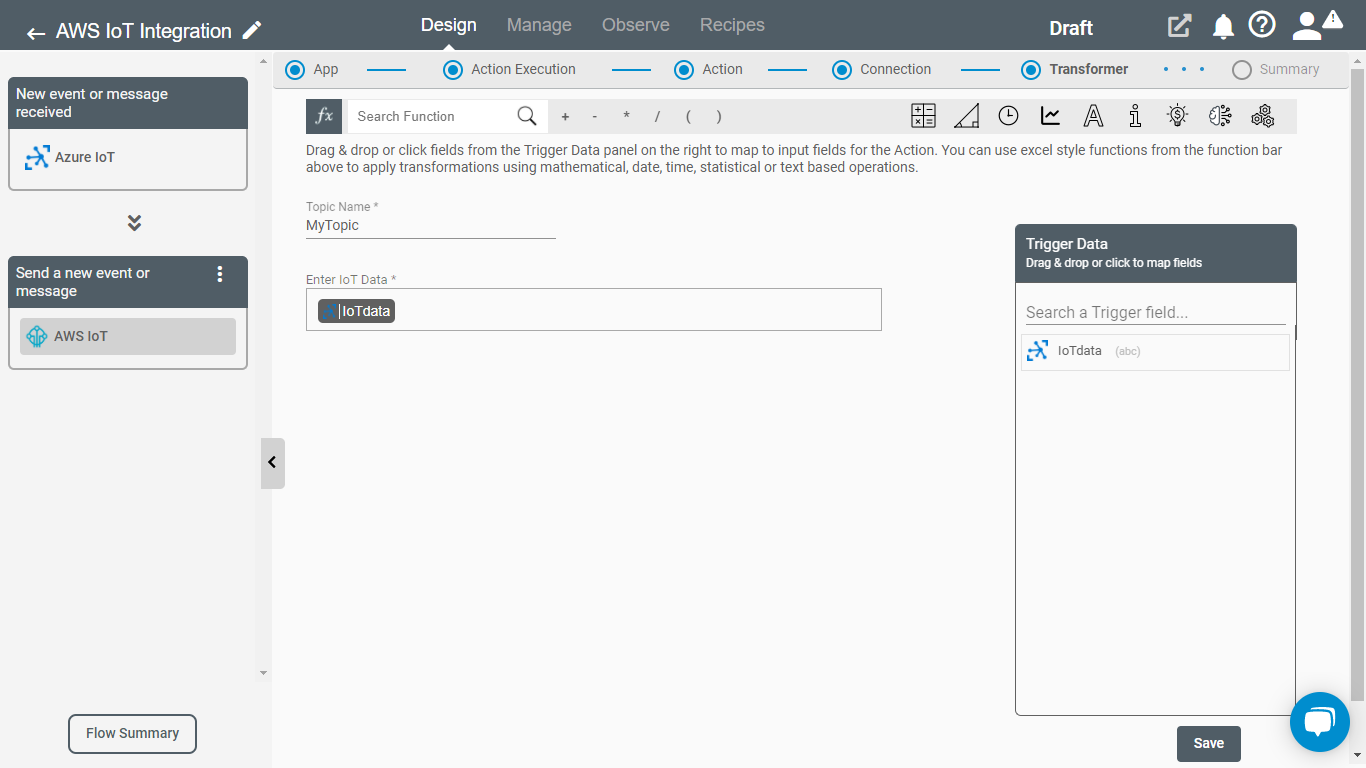This screenshot has width=1366, height=768.
Task: Switch to the Observe tab
Action: coord(636,25)
